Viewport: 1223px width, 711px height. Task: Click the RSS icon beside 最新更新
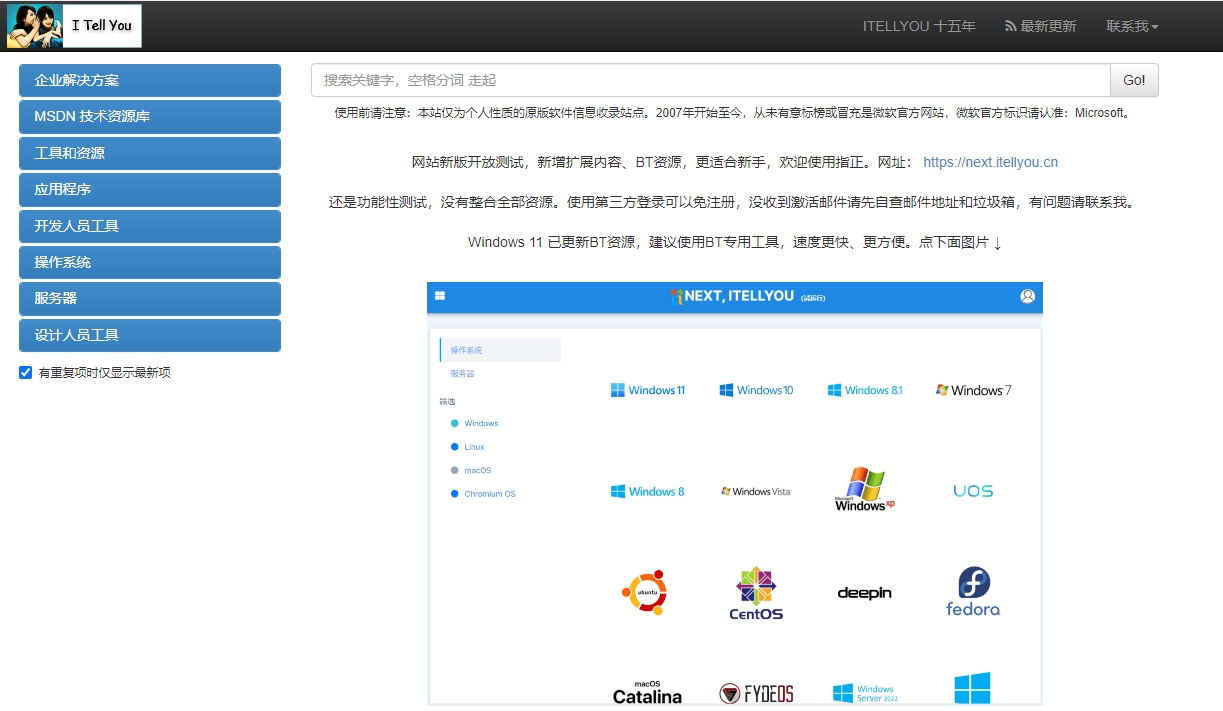[x=1010, y=26]
